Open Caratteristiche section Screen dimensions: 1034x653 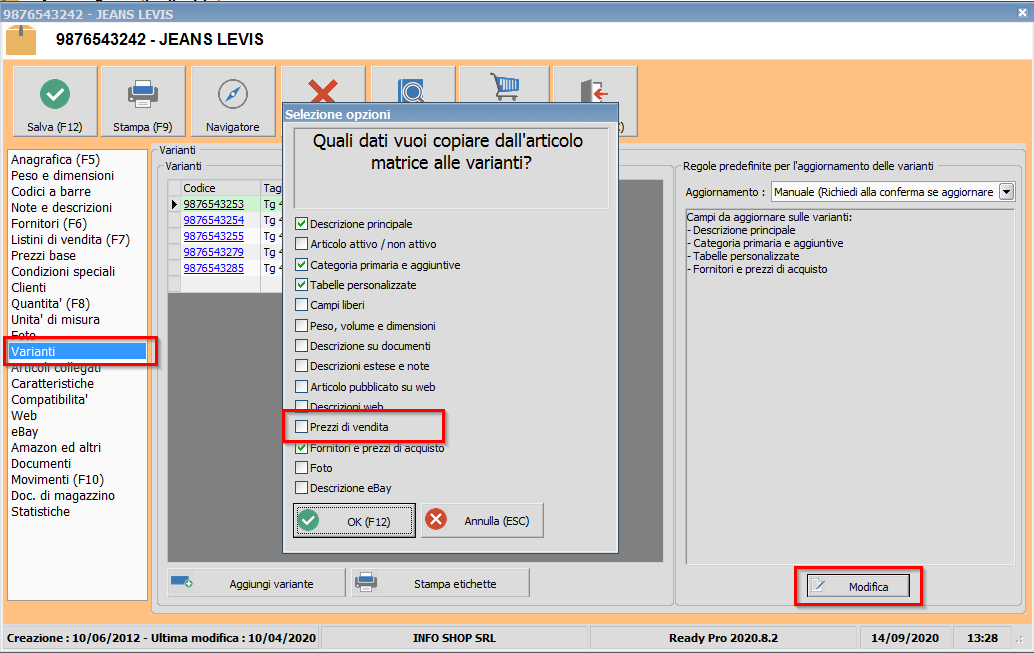click(53, 383)
